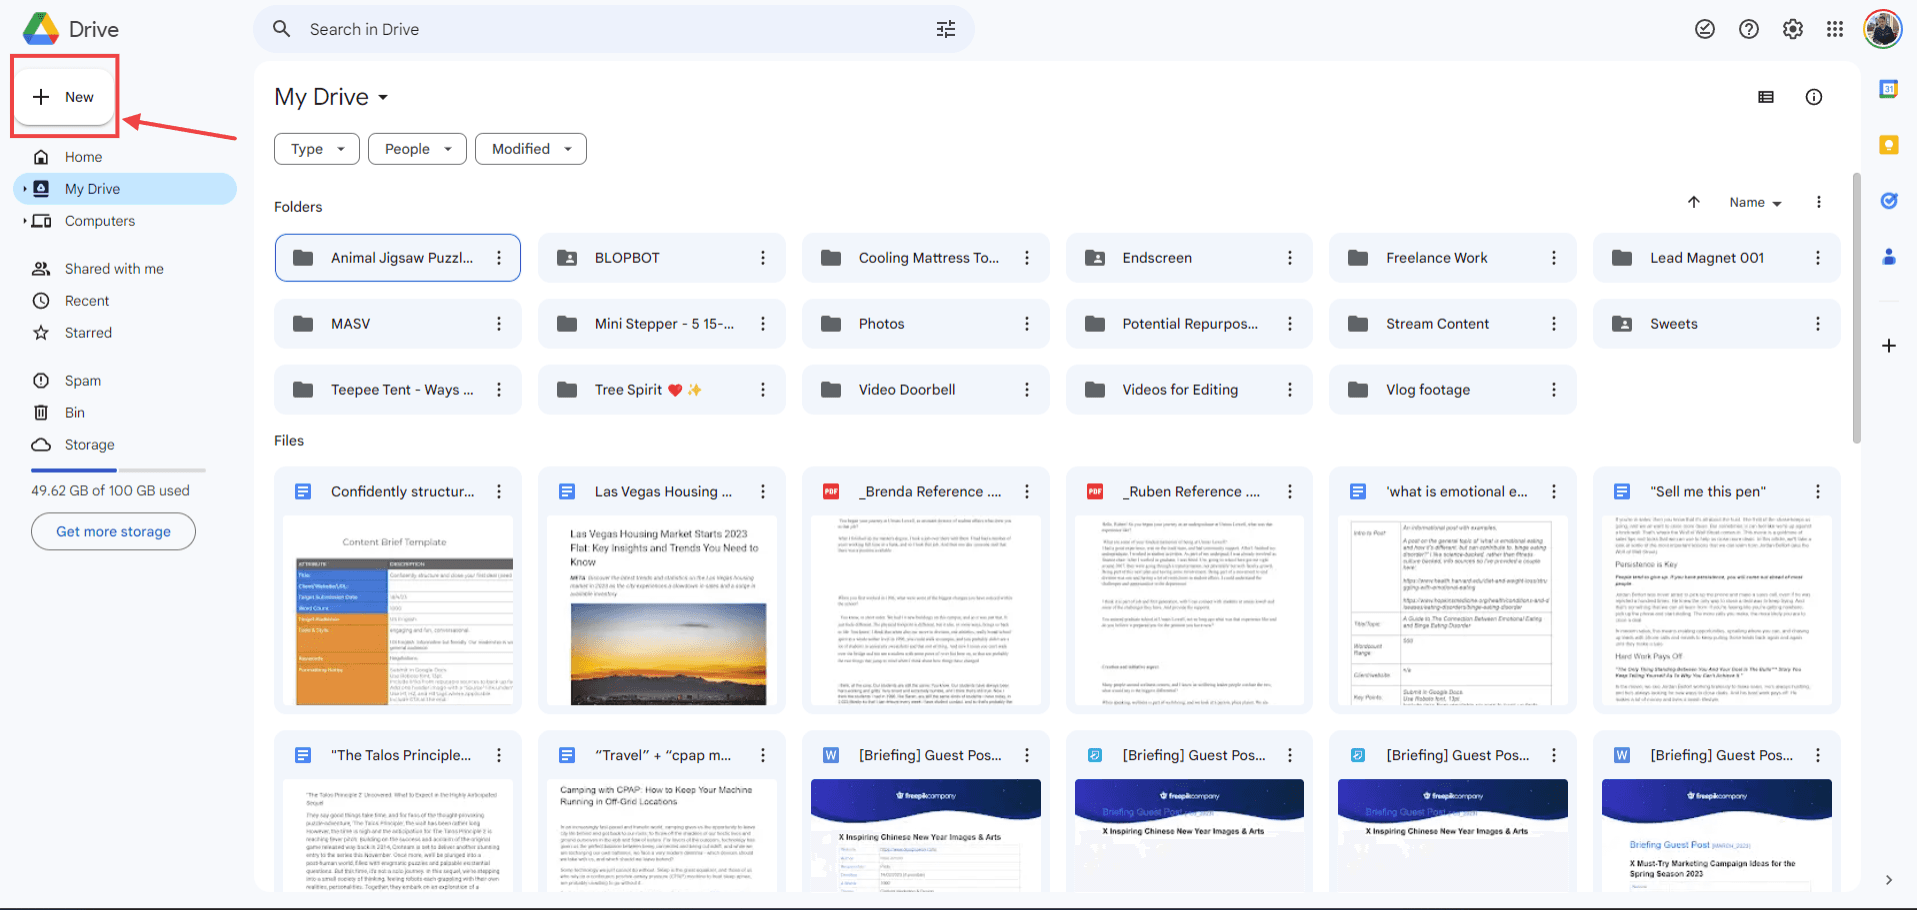
Task: Open Confidently structur... document thumbnail
Action: [398, 610]
